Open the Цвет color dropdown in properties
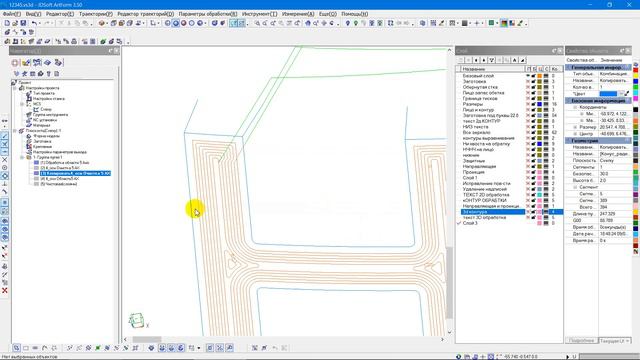640x360 pixels. point(621,93)
